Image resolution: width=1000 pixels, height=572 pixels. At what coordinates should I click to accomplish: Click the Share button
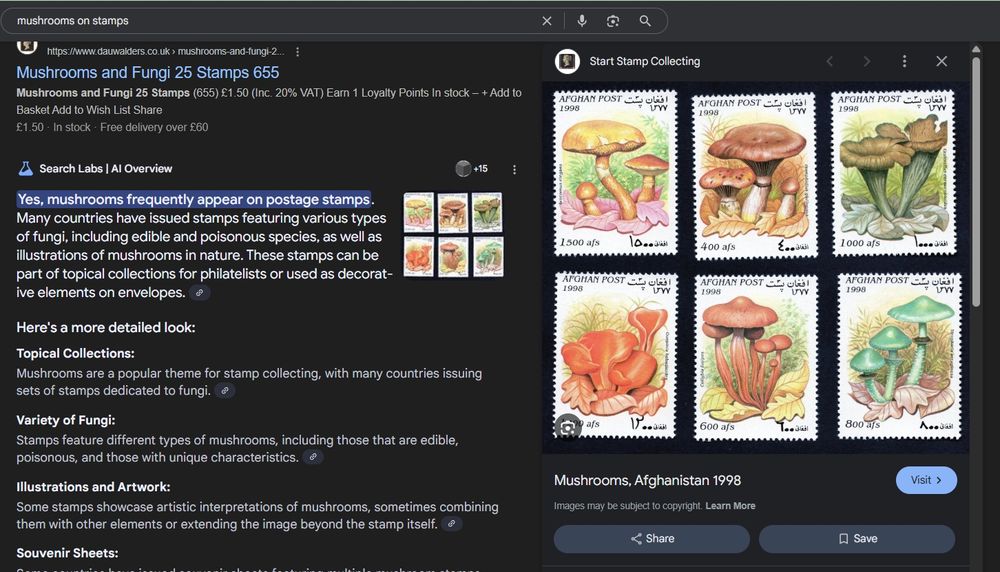click(652, 539)
